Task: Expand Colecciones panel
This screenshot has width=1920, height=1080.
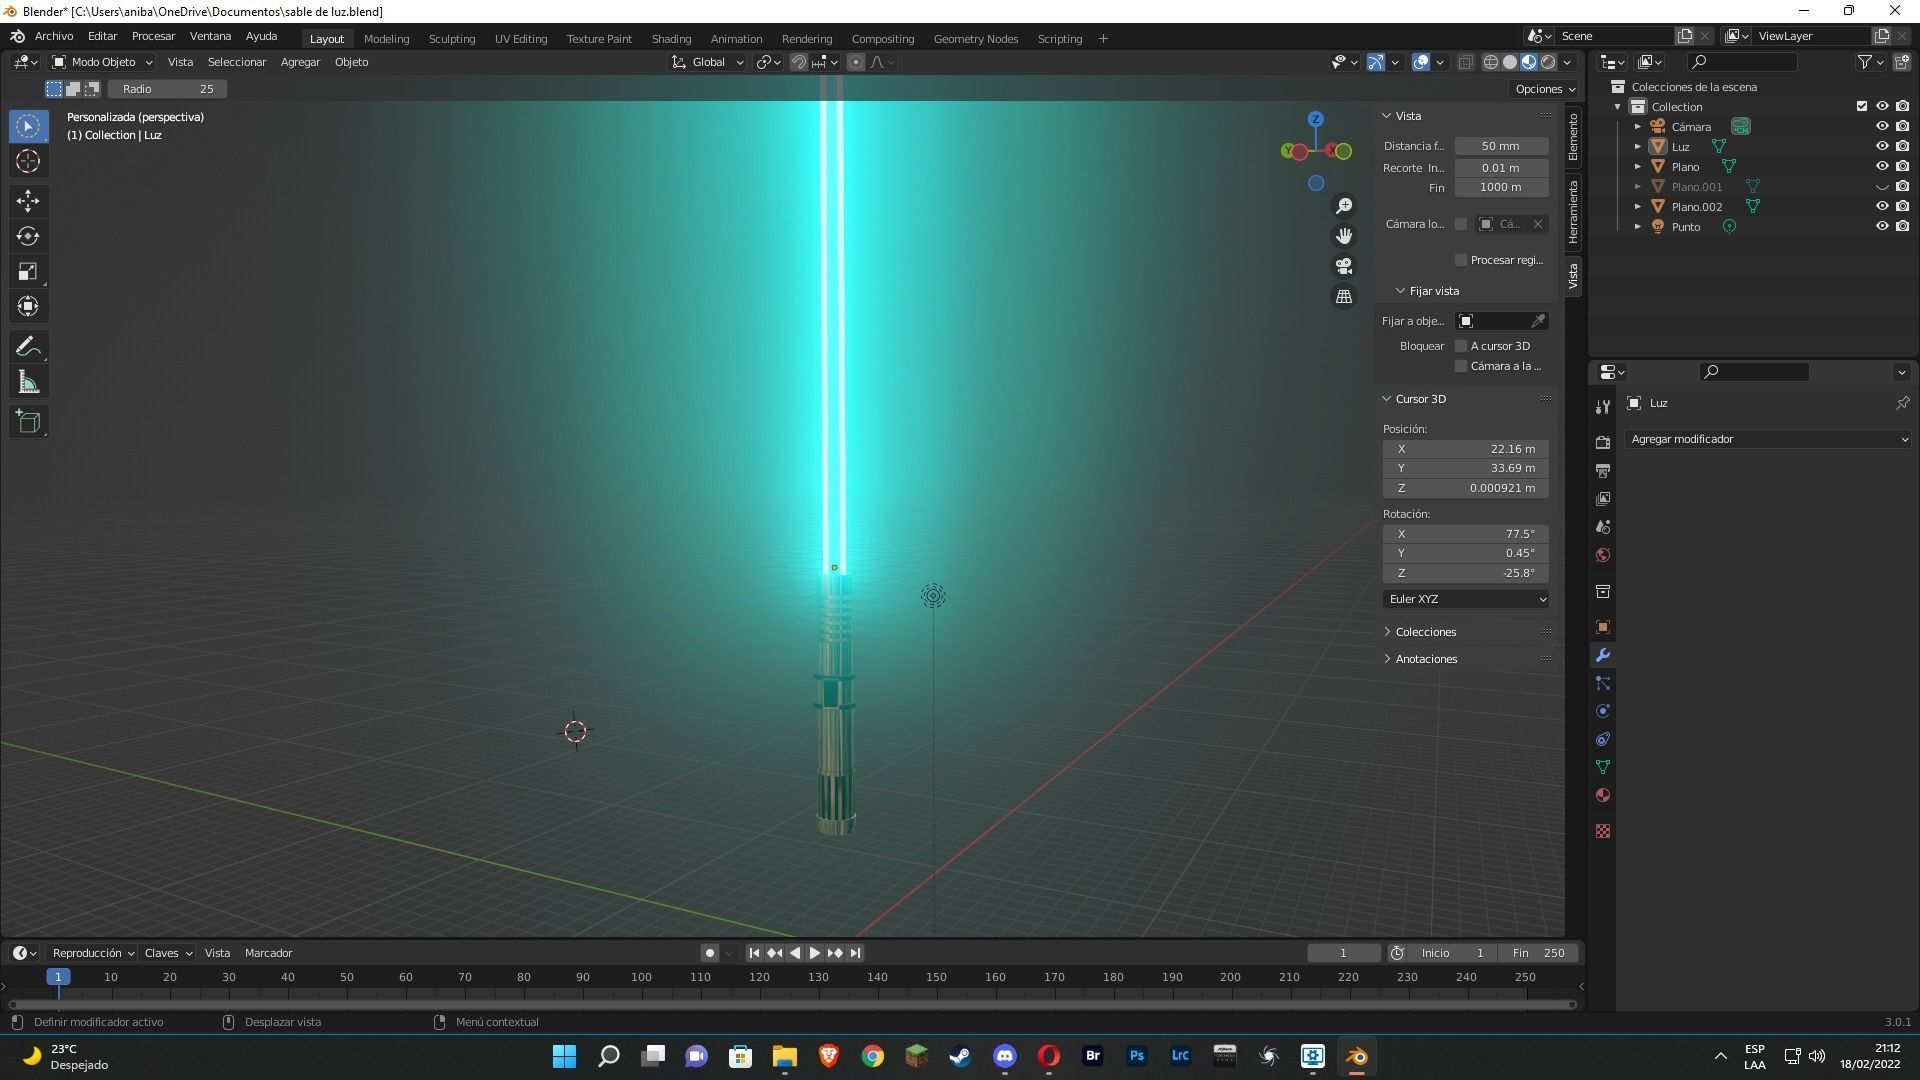Action: [1425, 632]
